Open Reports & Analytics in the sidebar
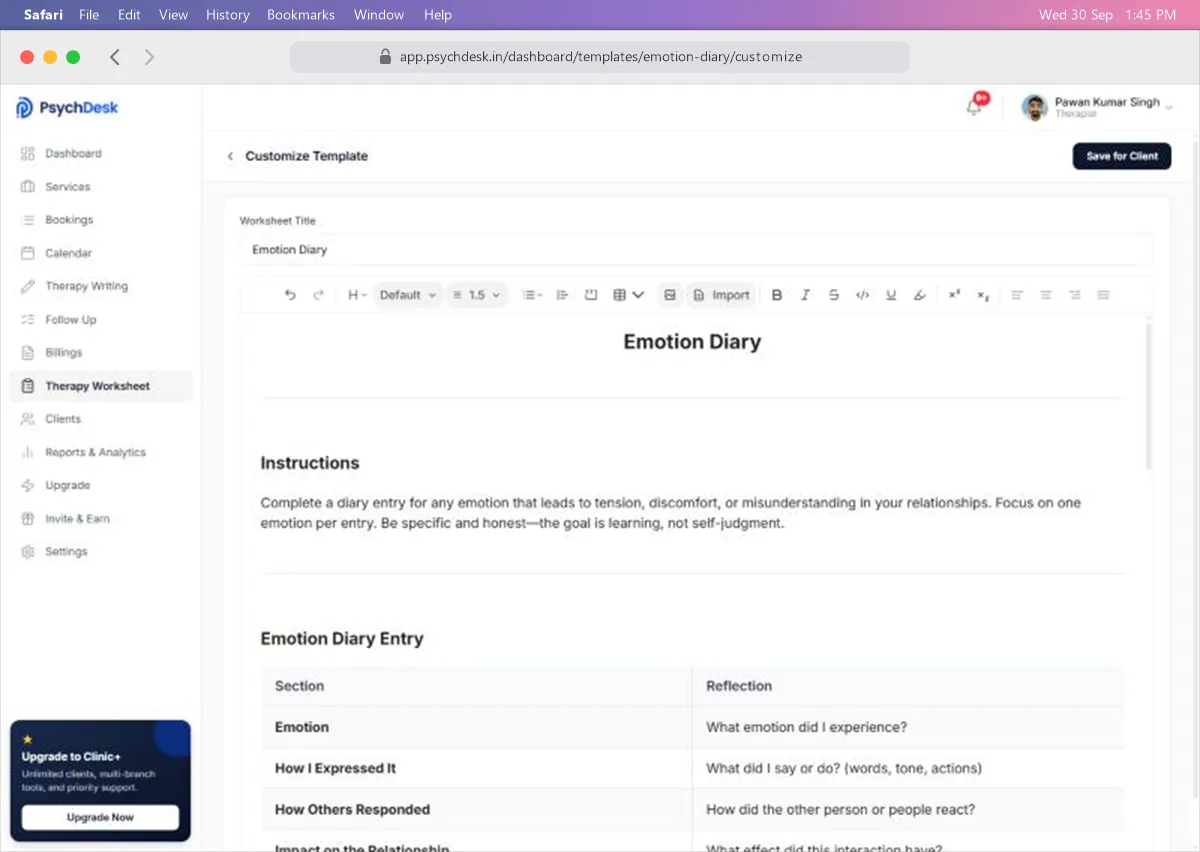This screenshot has width=1200, height=852. [x=100, y=452]
